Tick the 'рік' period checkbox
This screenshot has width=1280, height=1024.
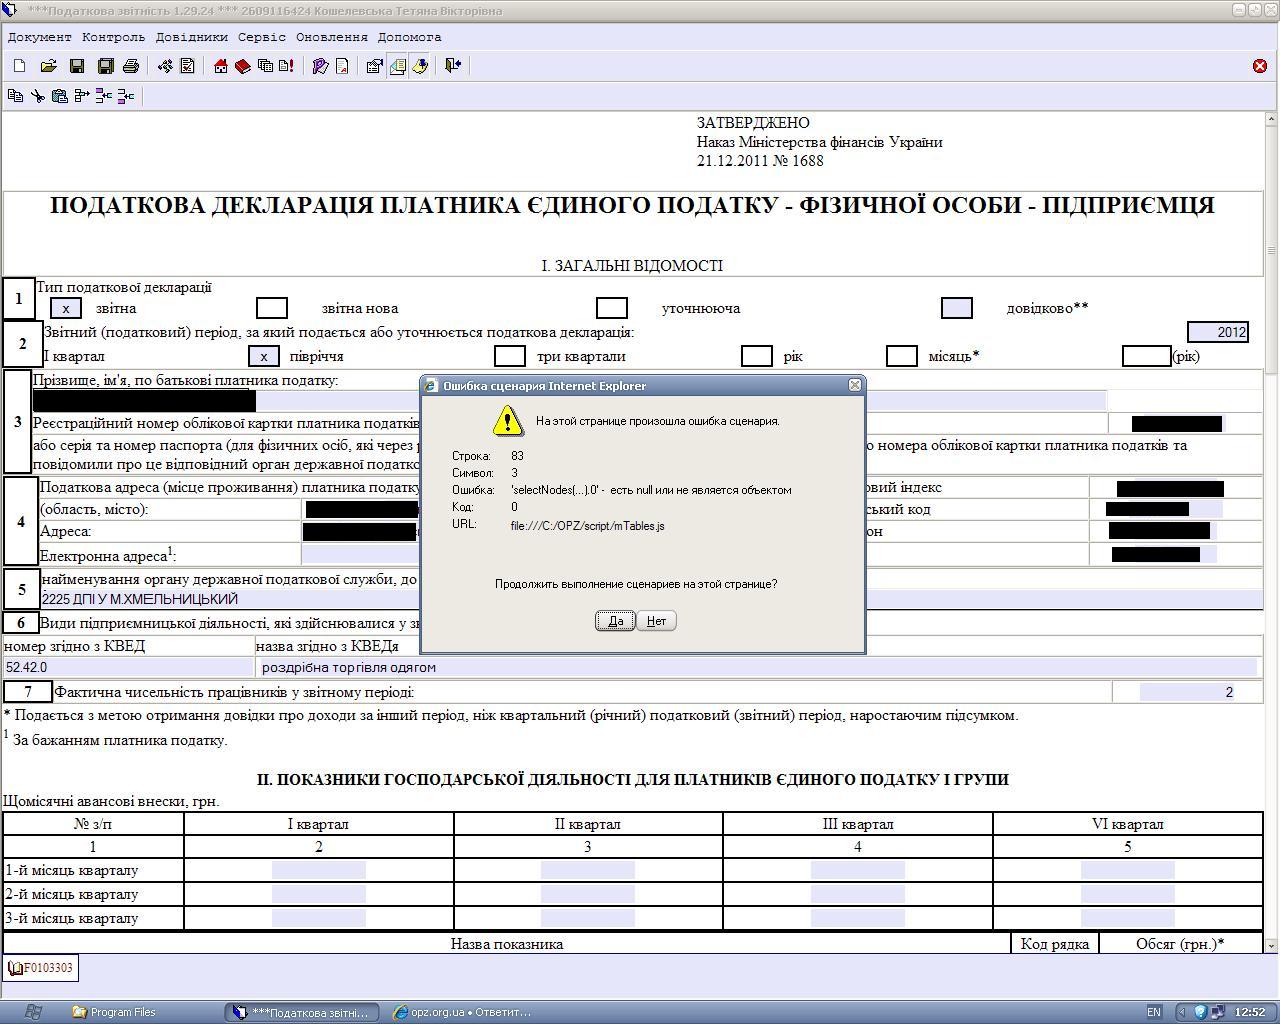pos(756,356)
